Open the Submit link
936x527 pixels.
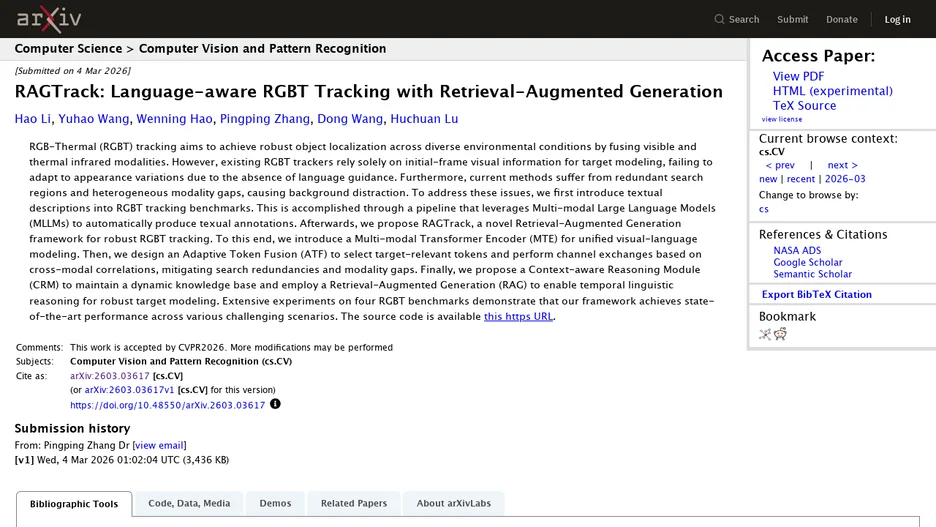[x=793, y=19]
